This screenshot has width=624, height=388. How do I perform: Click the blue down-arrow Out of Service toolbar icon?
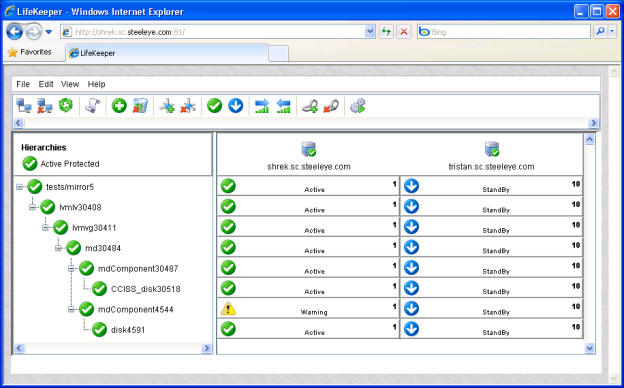tap(236, 106)
